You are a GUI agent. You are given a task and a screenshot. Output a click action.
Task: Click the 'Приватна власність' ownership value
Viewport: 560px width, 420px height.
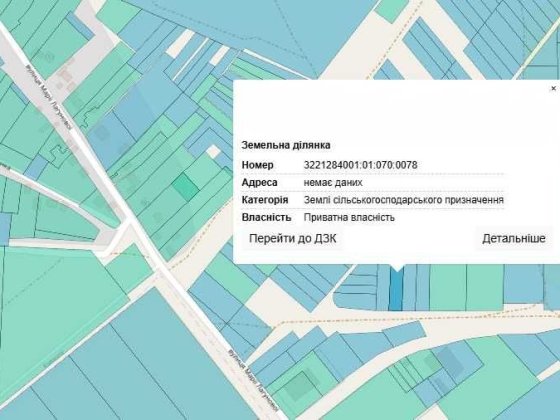pyautogui.click(x=349, y=218)
